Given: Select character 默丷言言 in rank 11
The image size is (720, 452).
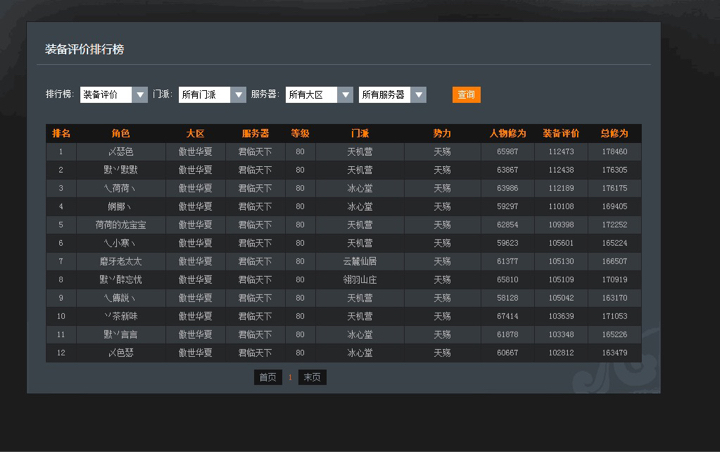Looking at the screenshot, I should [121, 334].
